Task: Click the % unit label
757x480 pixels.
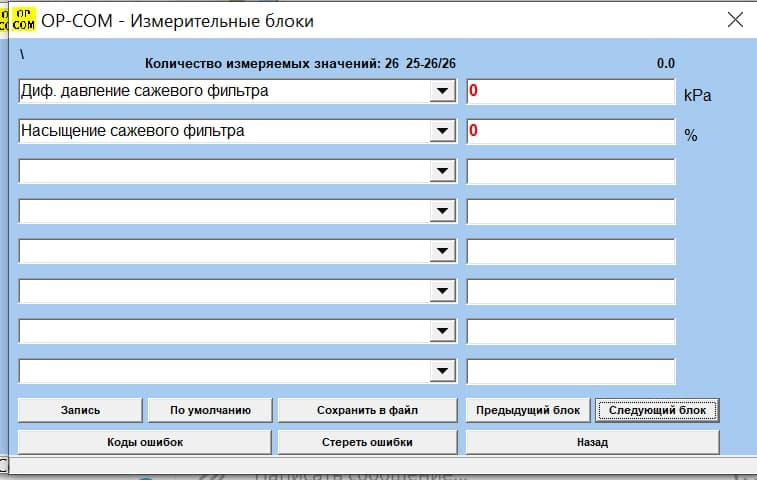Action: click(691, 136)
